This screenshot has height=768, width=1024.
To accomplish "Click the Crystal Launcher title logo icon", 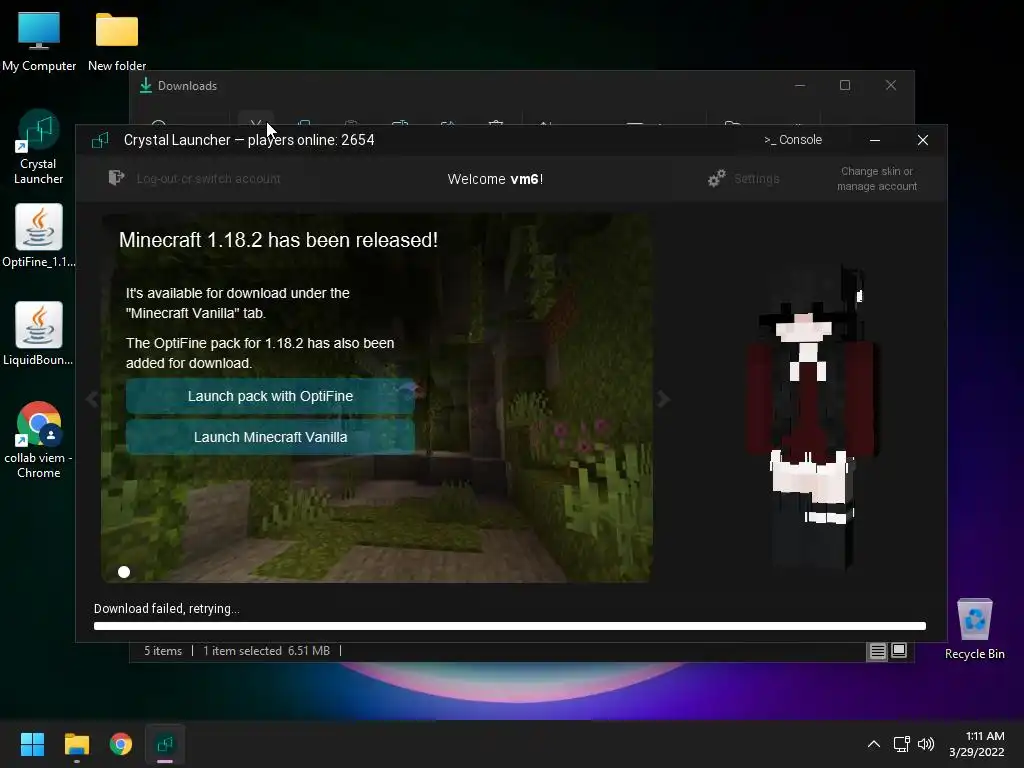I will tap(100, 140).
